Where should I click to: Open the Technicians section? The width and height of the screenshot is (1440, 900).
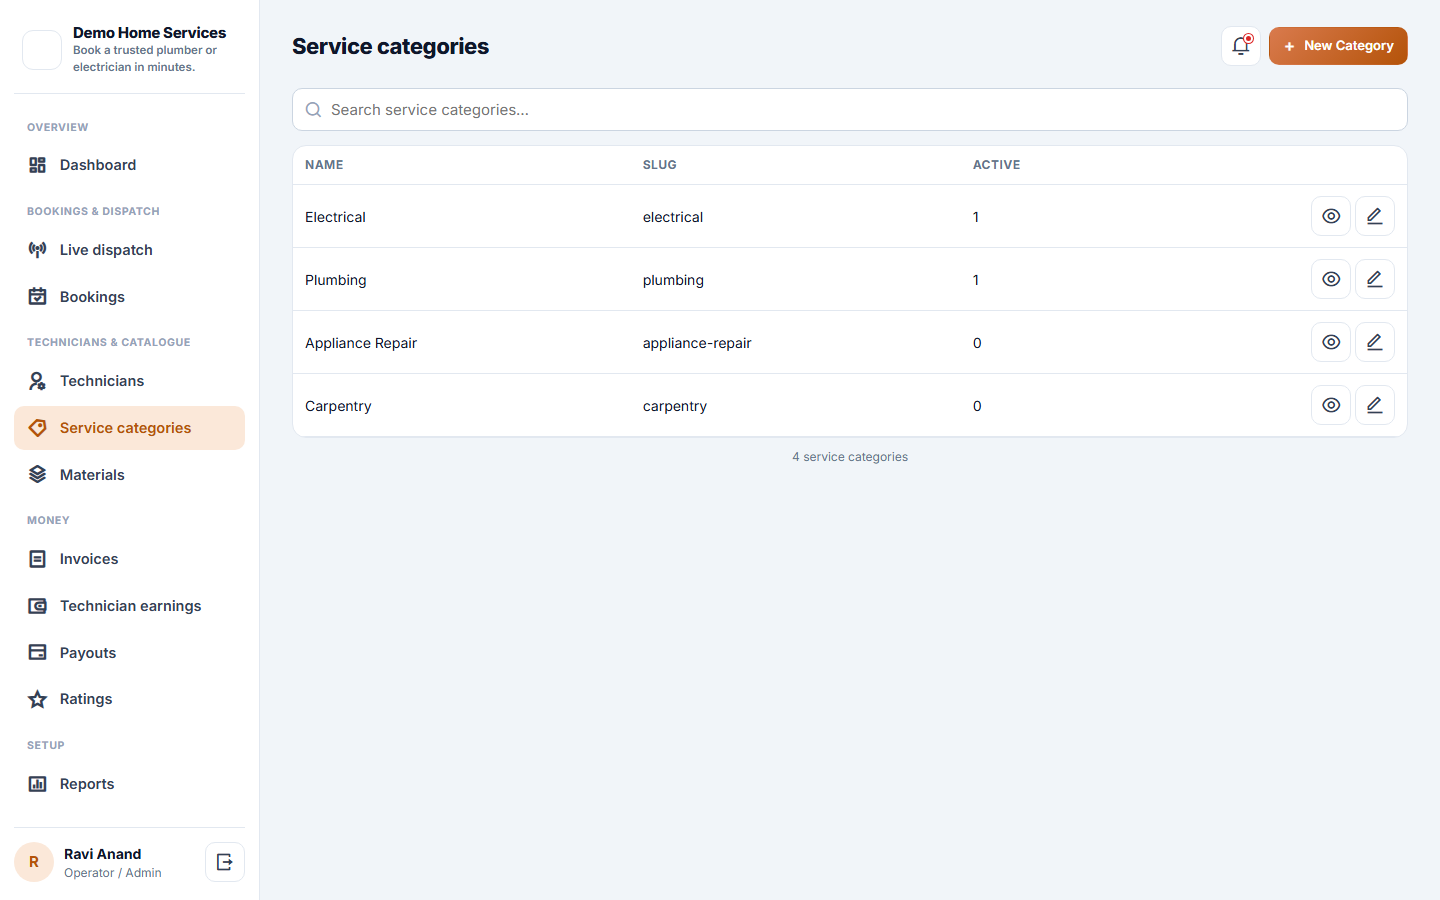(x=129, y=381)
